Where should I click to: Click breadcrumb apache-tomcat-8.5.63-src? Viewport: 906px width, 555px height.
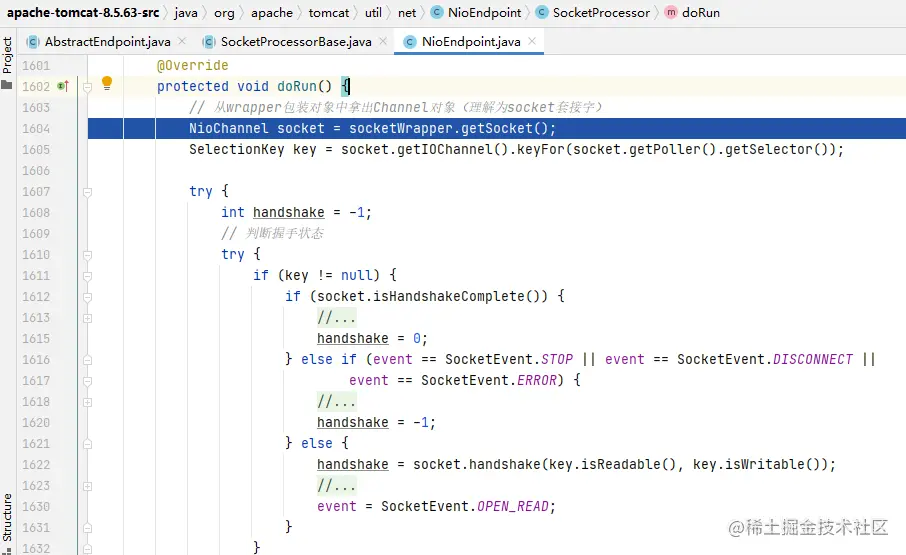tap(83, 12)
